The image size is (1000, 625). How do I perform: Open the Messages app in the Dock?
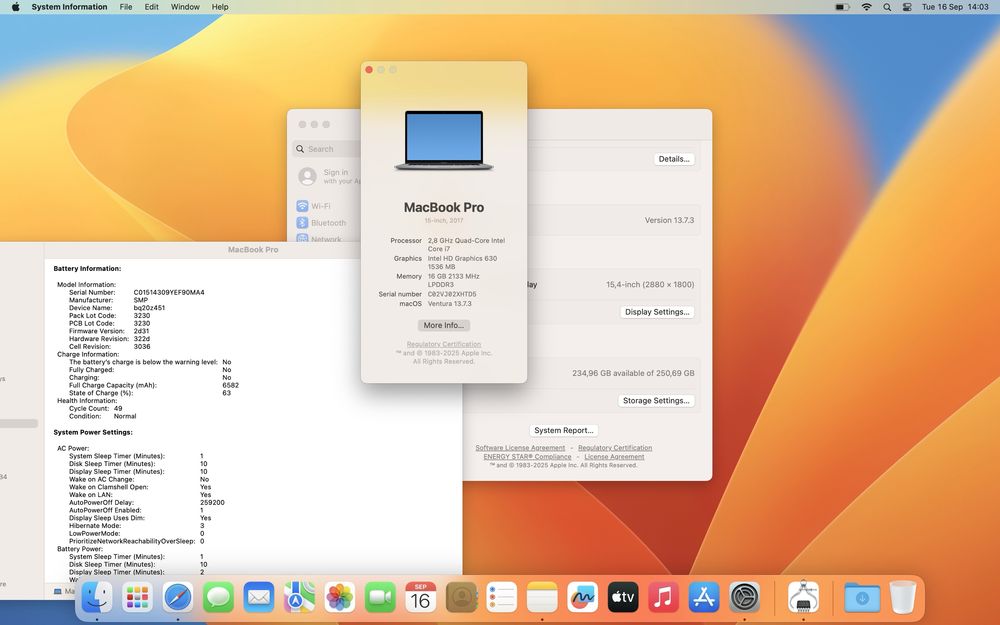coord(218,598)
